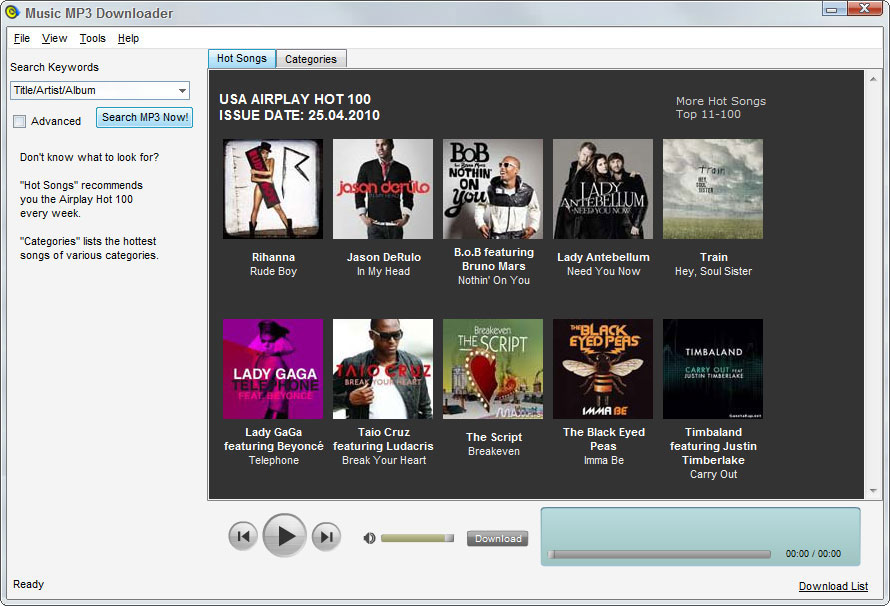890x606 pixels.
Task: Expand the Title/Artist/Album dropdown
Action: 182,90
